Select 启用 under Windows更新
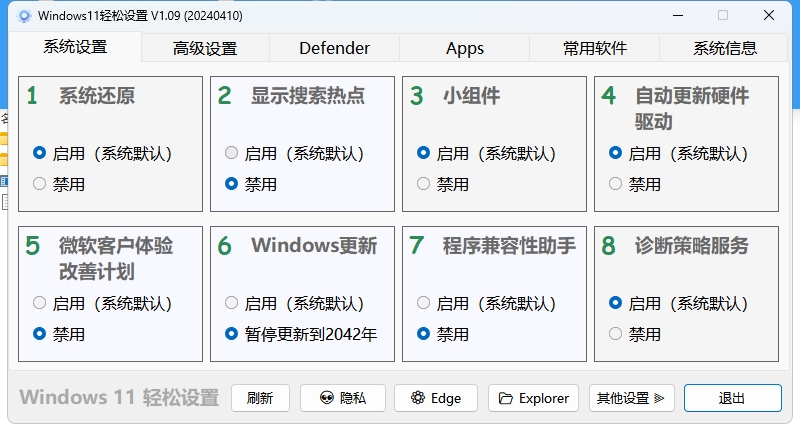Viewport: 800px width, 431px height. coord(294,303)
